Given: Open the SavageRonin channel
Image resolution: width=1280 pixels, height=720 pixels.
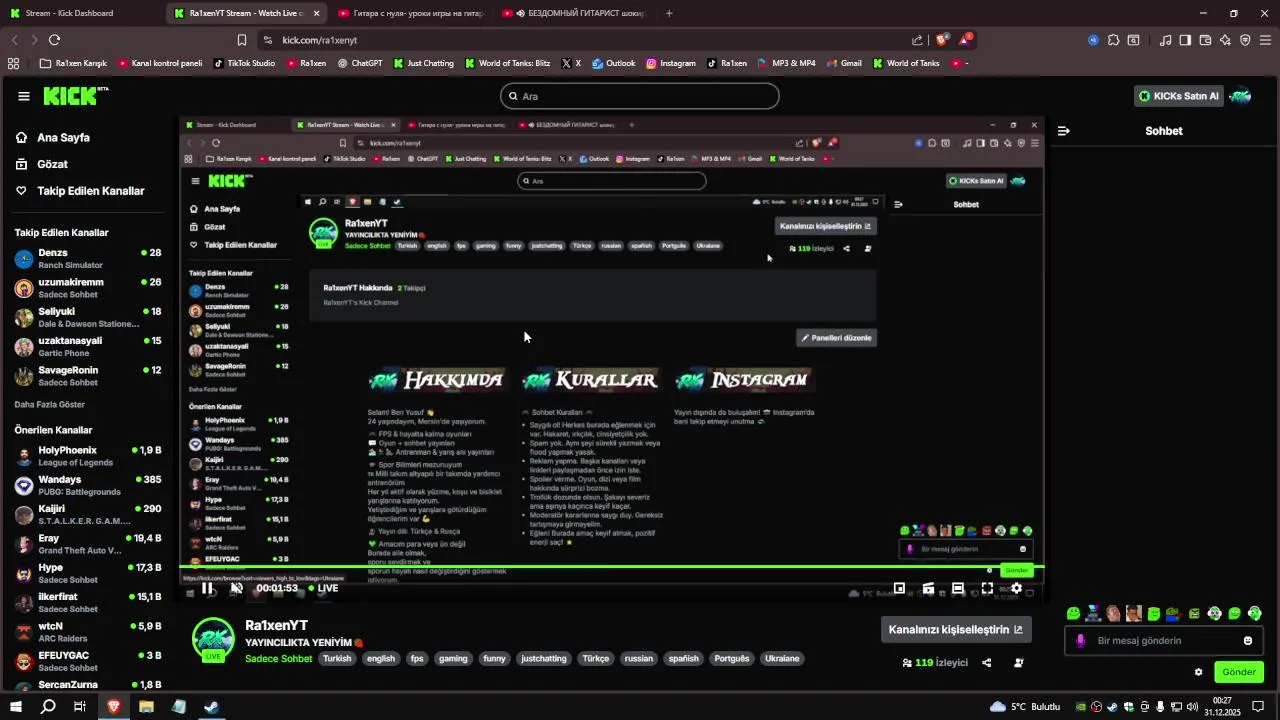Looking at the screenshot, I should click(x=88, y=376).
